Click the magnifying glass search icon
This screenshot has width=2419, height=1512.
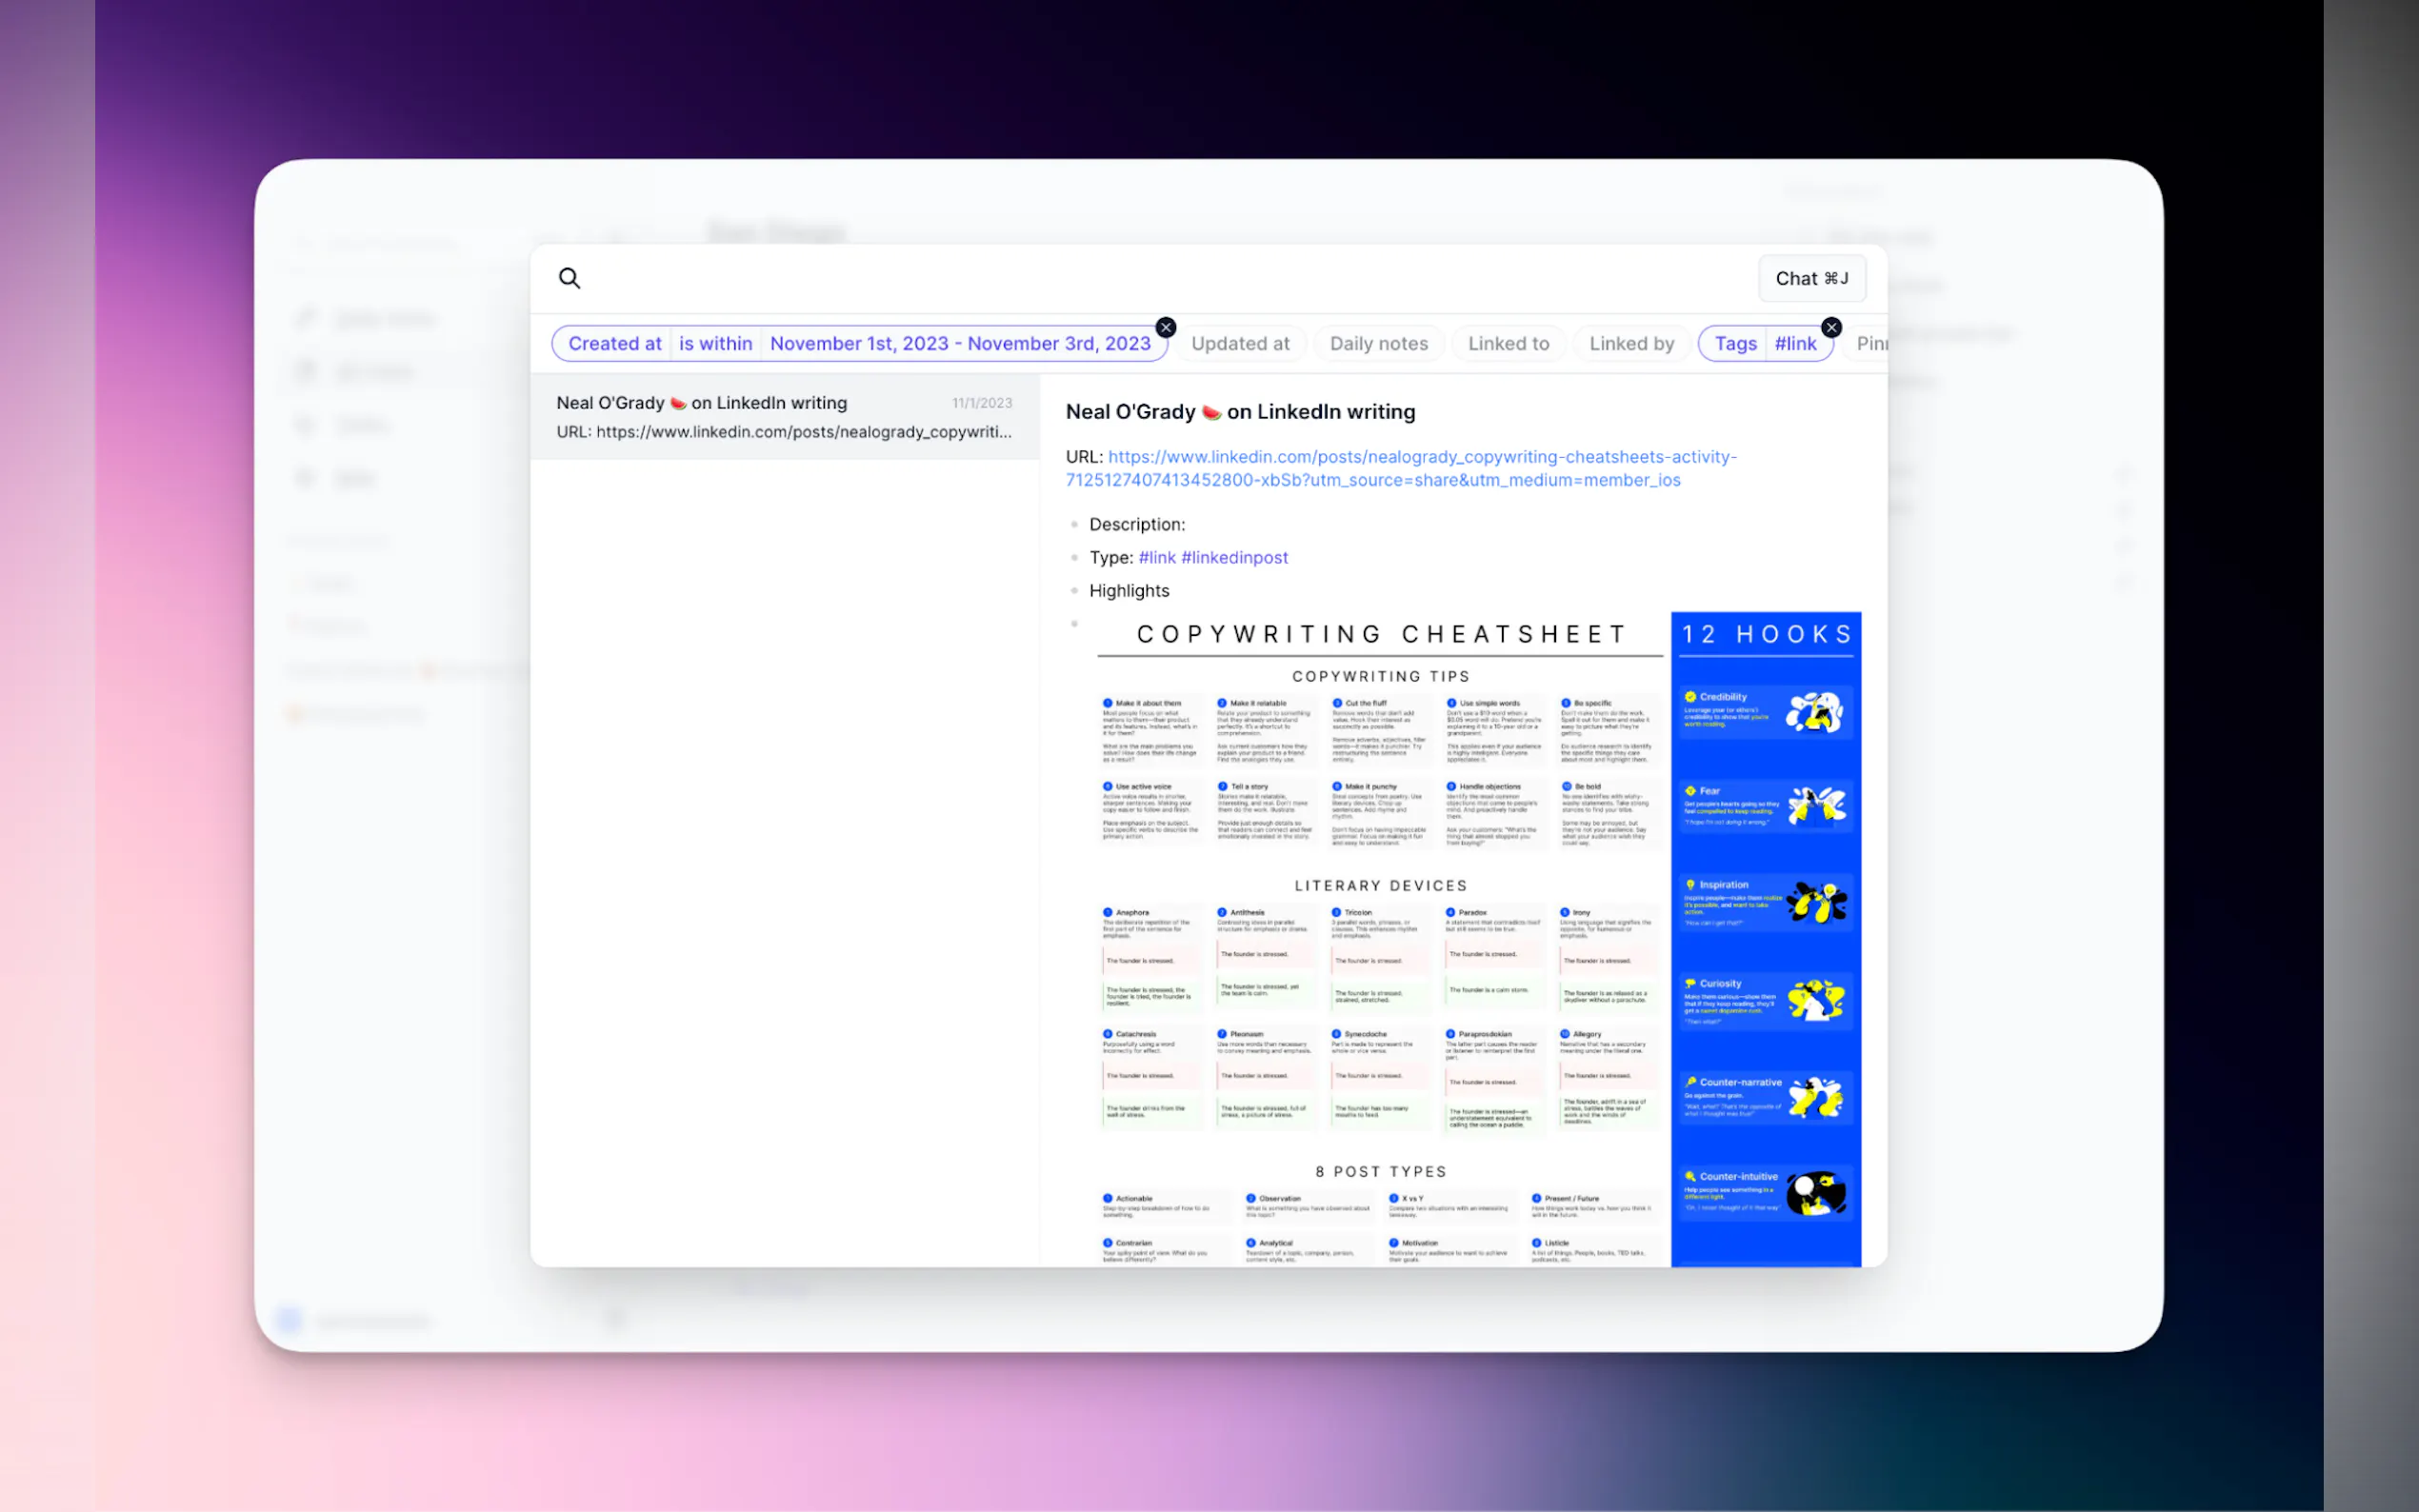point(569,278)
